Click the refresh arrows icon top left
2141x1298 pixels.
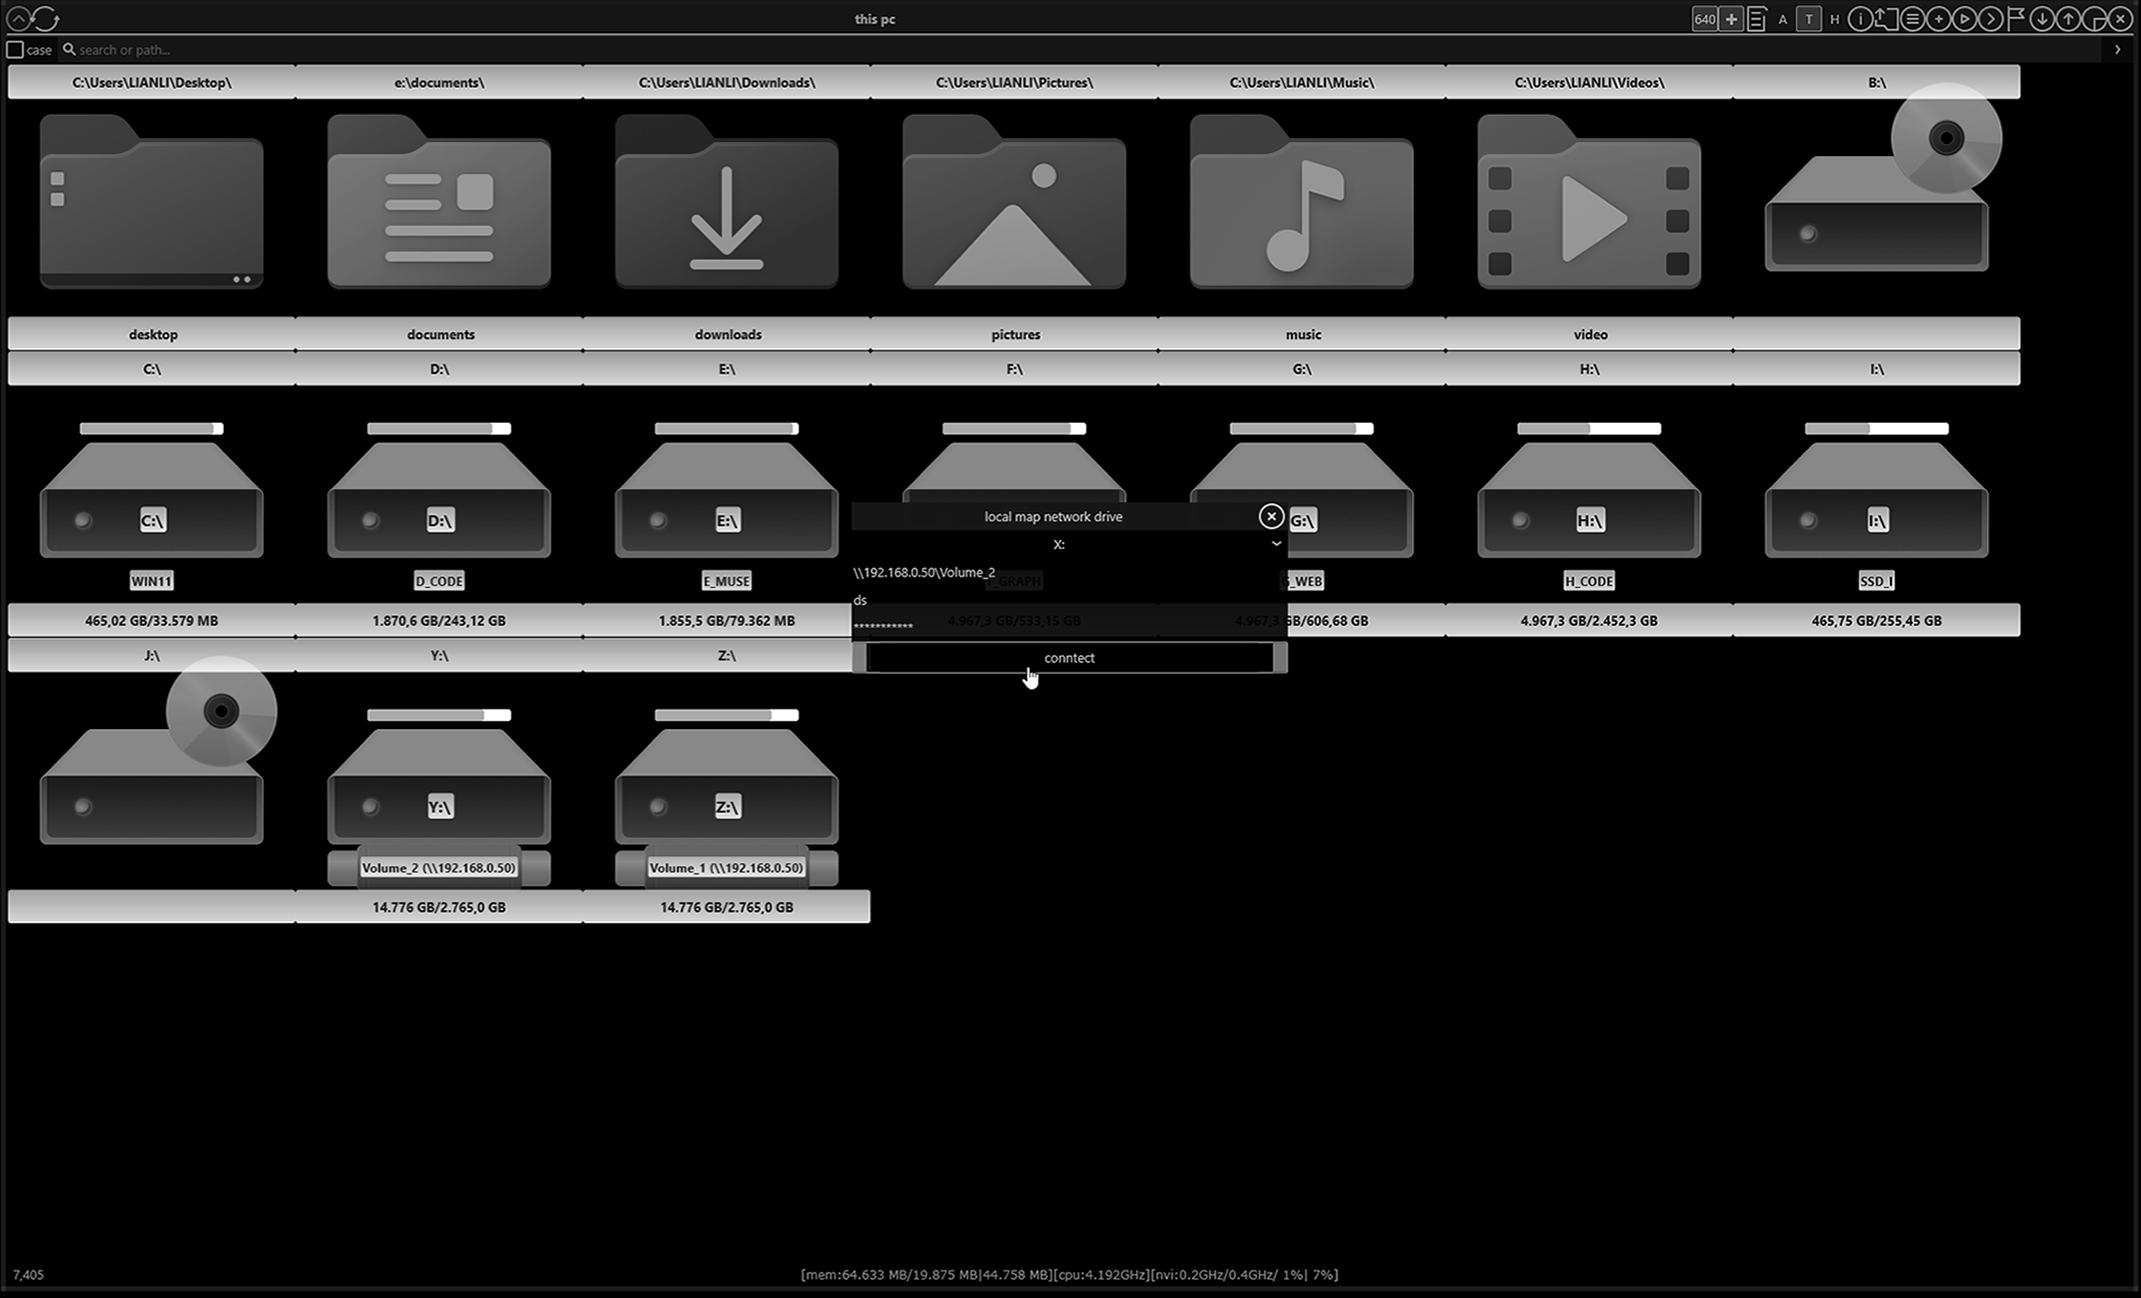click(x=46, y=18)
